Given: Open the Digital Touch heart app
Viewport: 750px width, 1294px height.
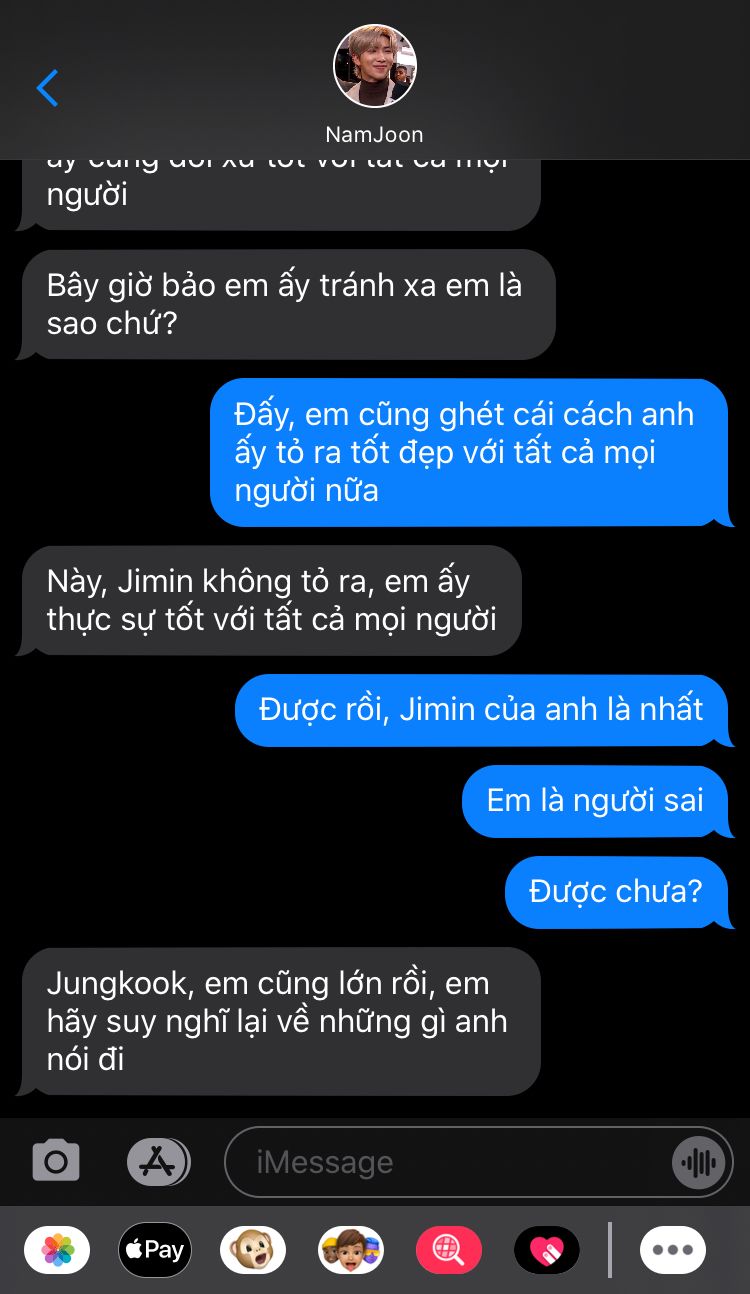Looking at the screenshot, I should coord(547,1250).
